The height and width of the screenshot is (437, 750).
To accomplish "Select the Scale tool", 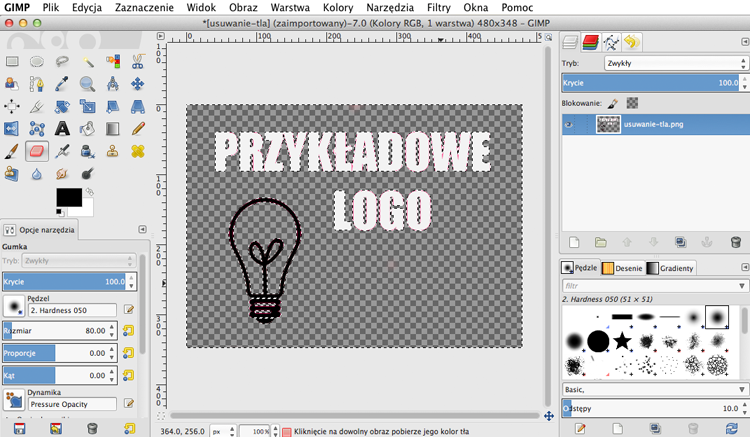I will click(x=88, y=106).
